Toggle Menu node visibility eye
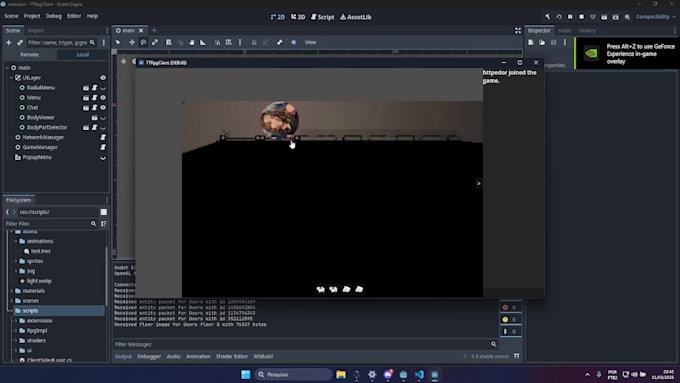The width and height of the screenshot is (680, 383). point(103,98)
